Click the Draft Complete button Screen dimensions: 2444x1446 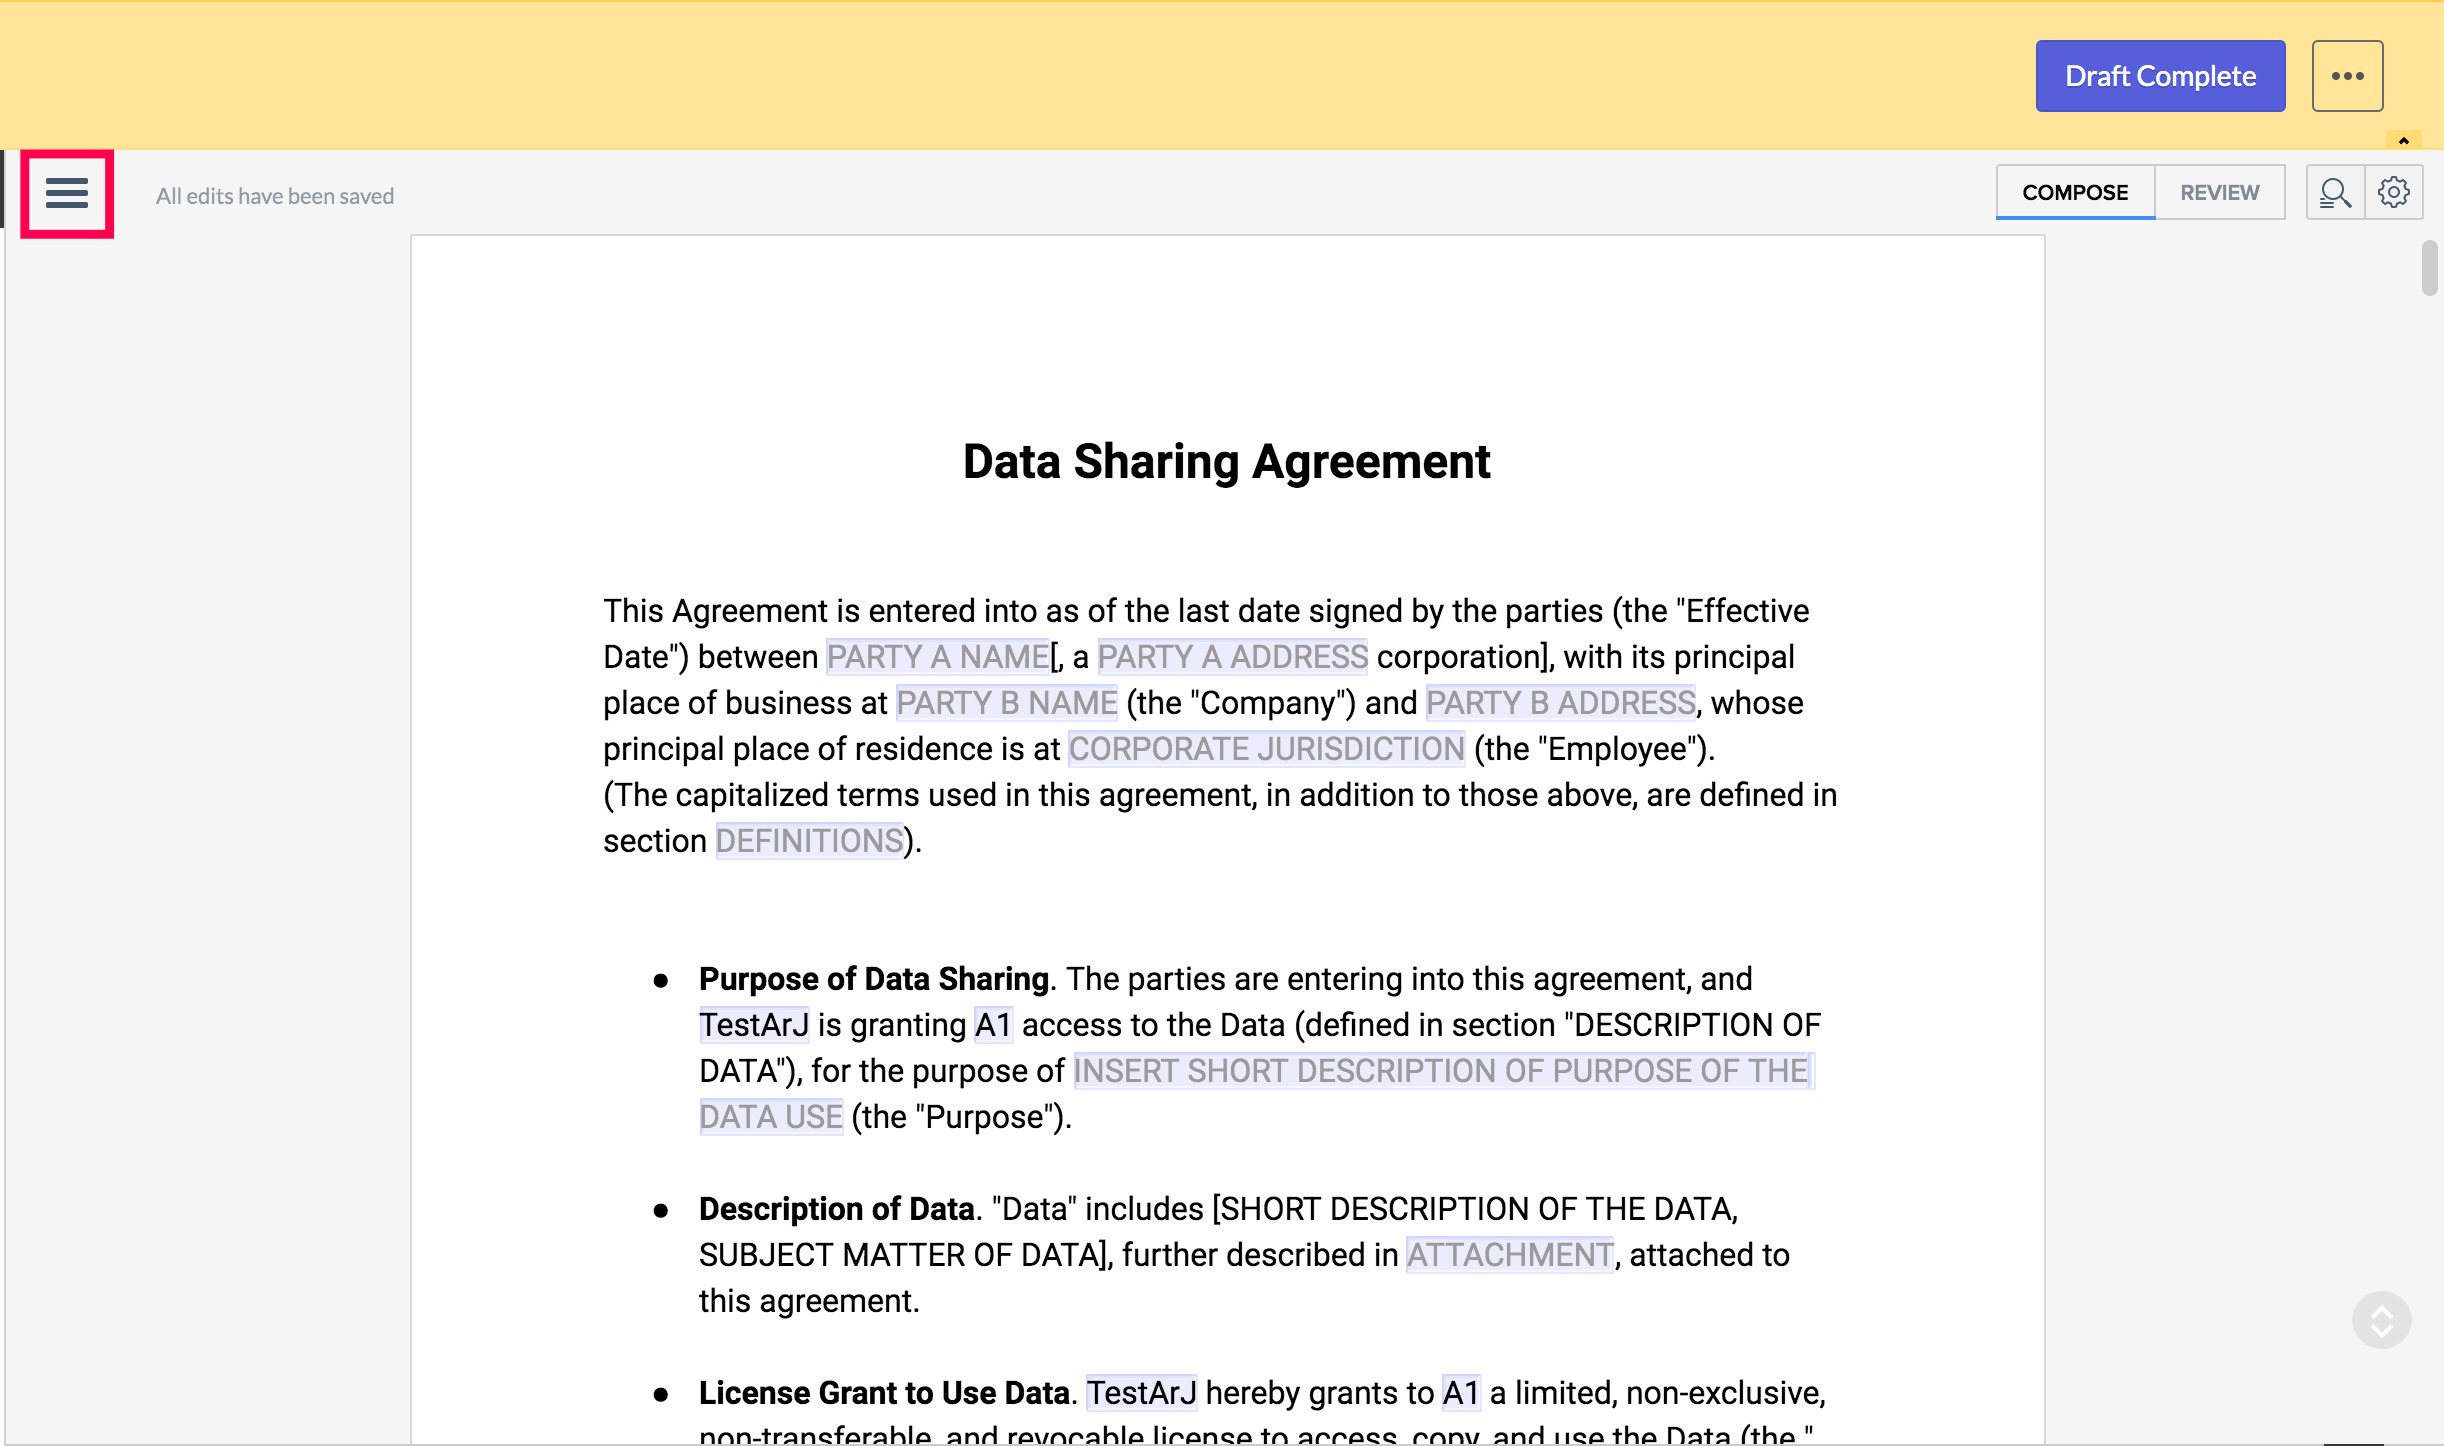(2160, 75)
